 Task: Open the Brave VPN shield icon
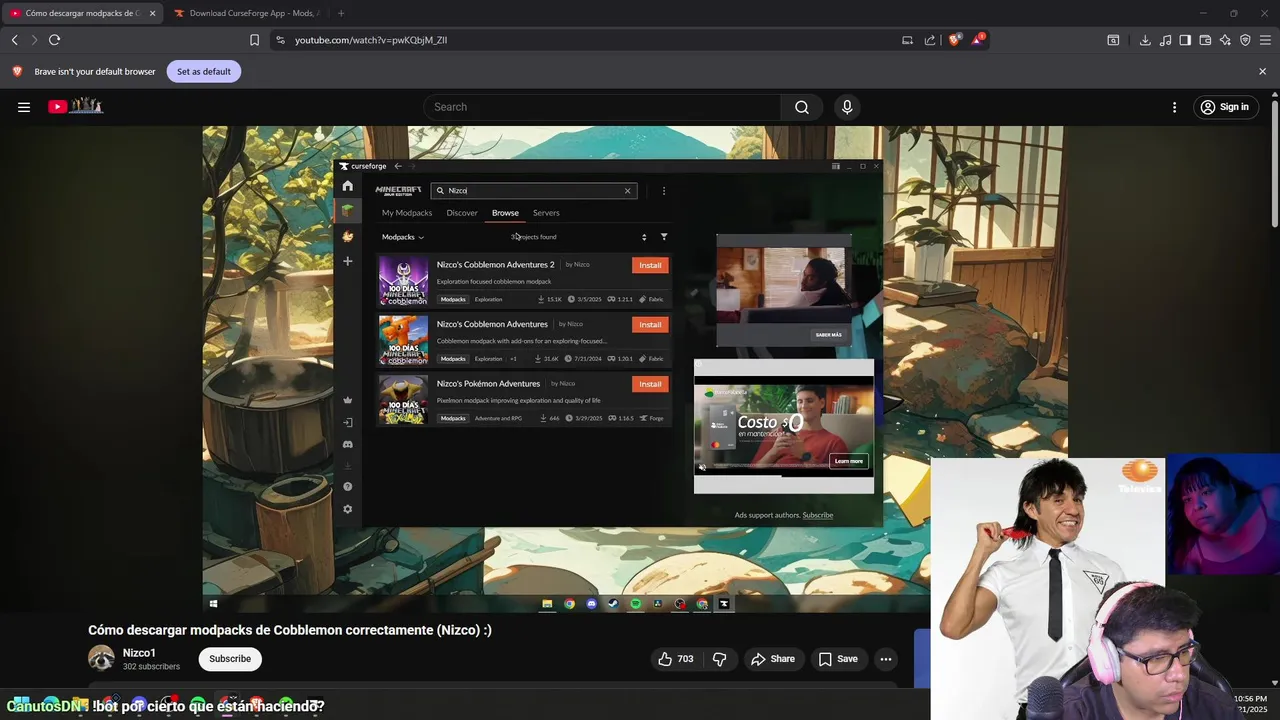click(x=1245, y=40)
